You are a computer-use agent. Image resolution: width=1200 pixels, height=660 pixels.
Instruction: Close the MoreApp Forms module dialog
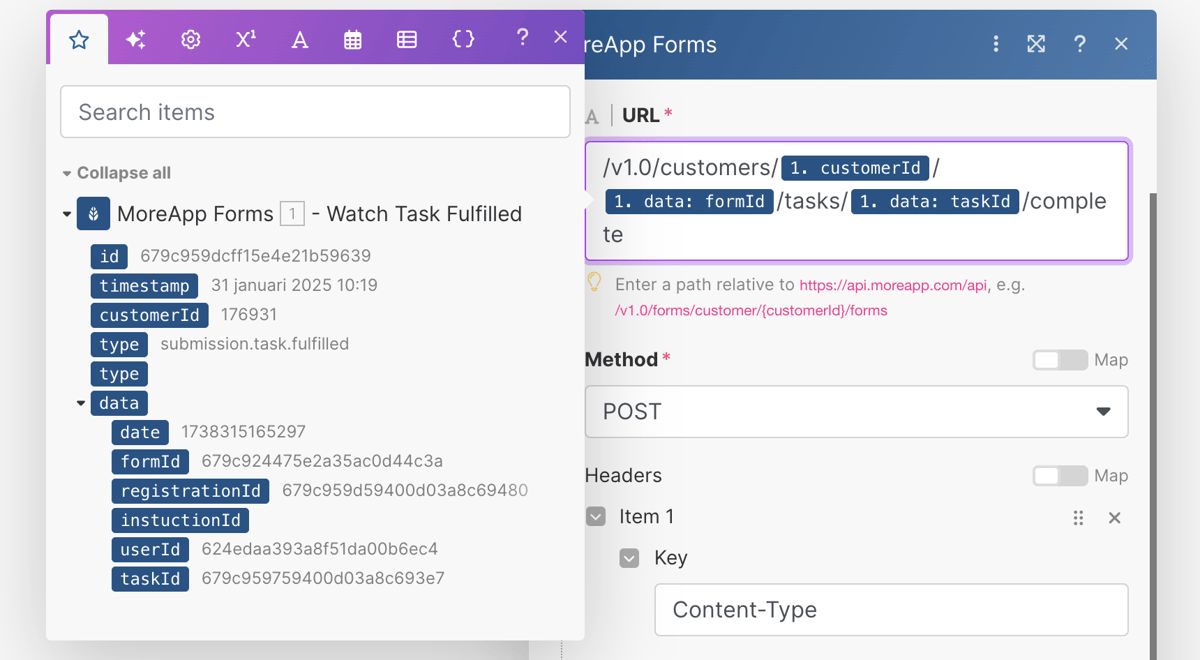(x=1121, y=44)
